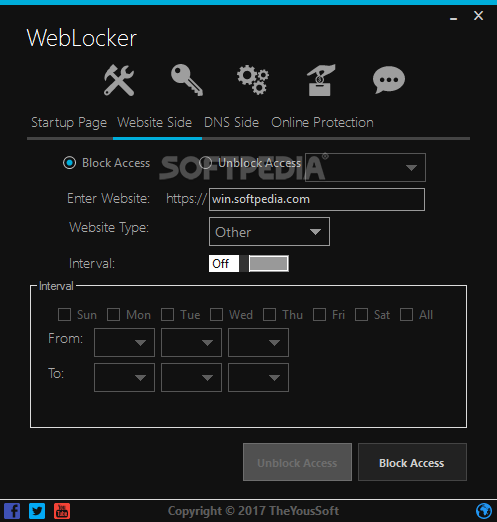Check the Sat day checkbox
Image resolution: width=497 pixels, height=522 pixels.
click(361, 315)
